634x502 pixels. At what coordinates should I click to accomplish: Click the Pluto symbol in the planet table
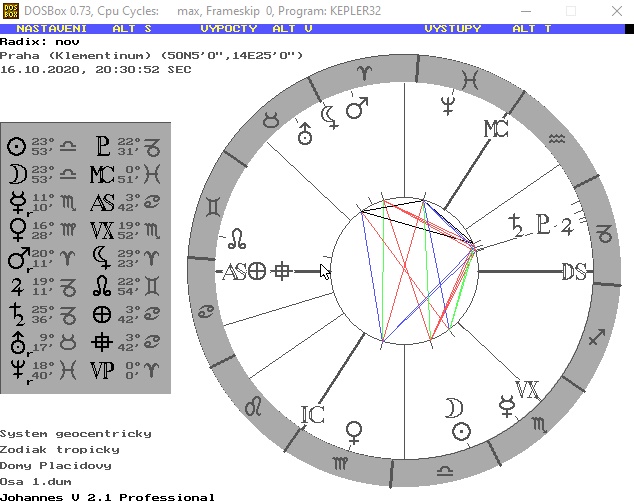pos(103,146)
